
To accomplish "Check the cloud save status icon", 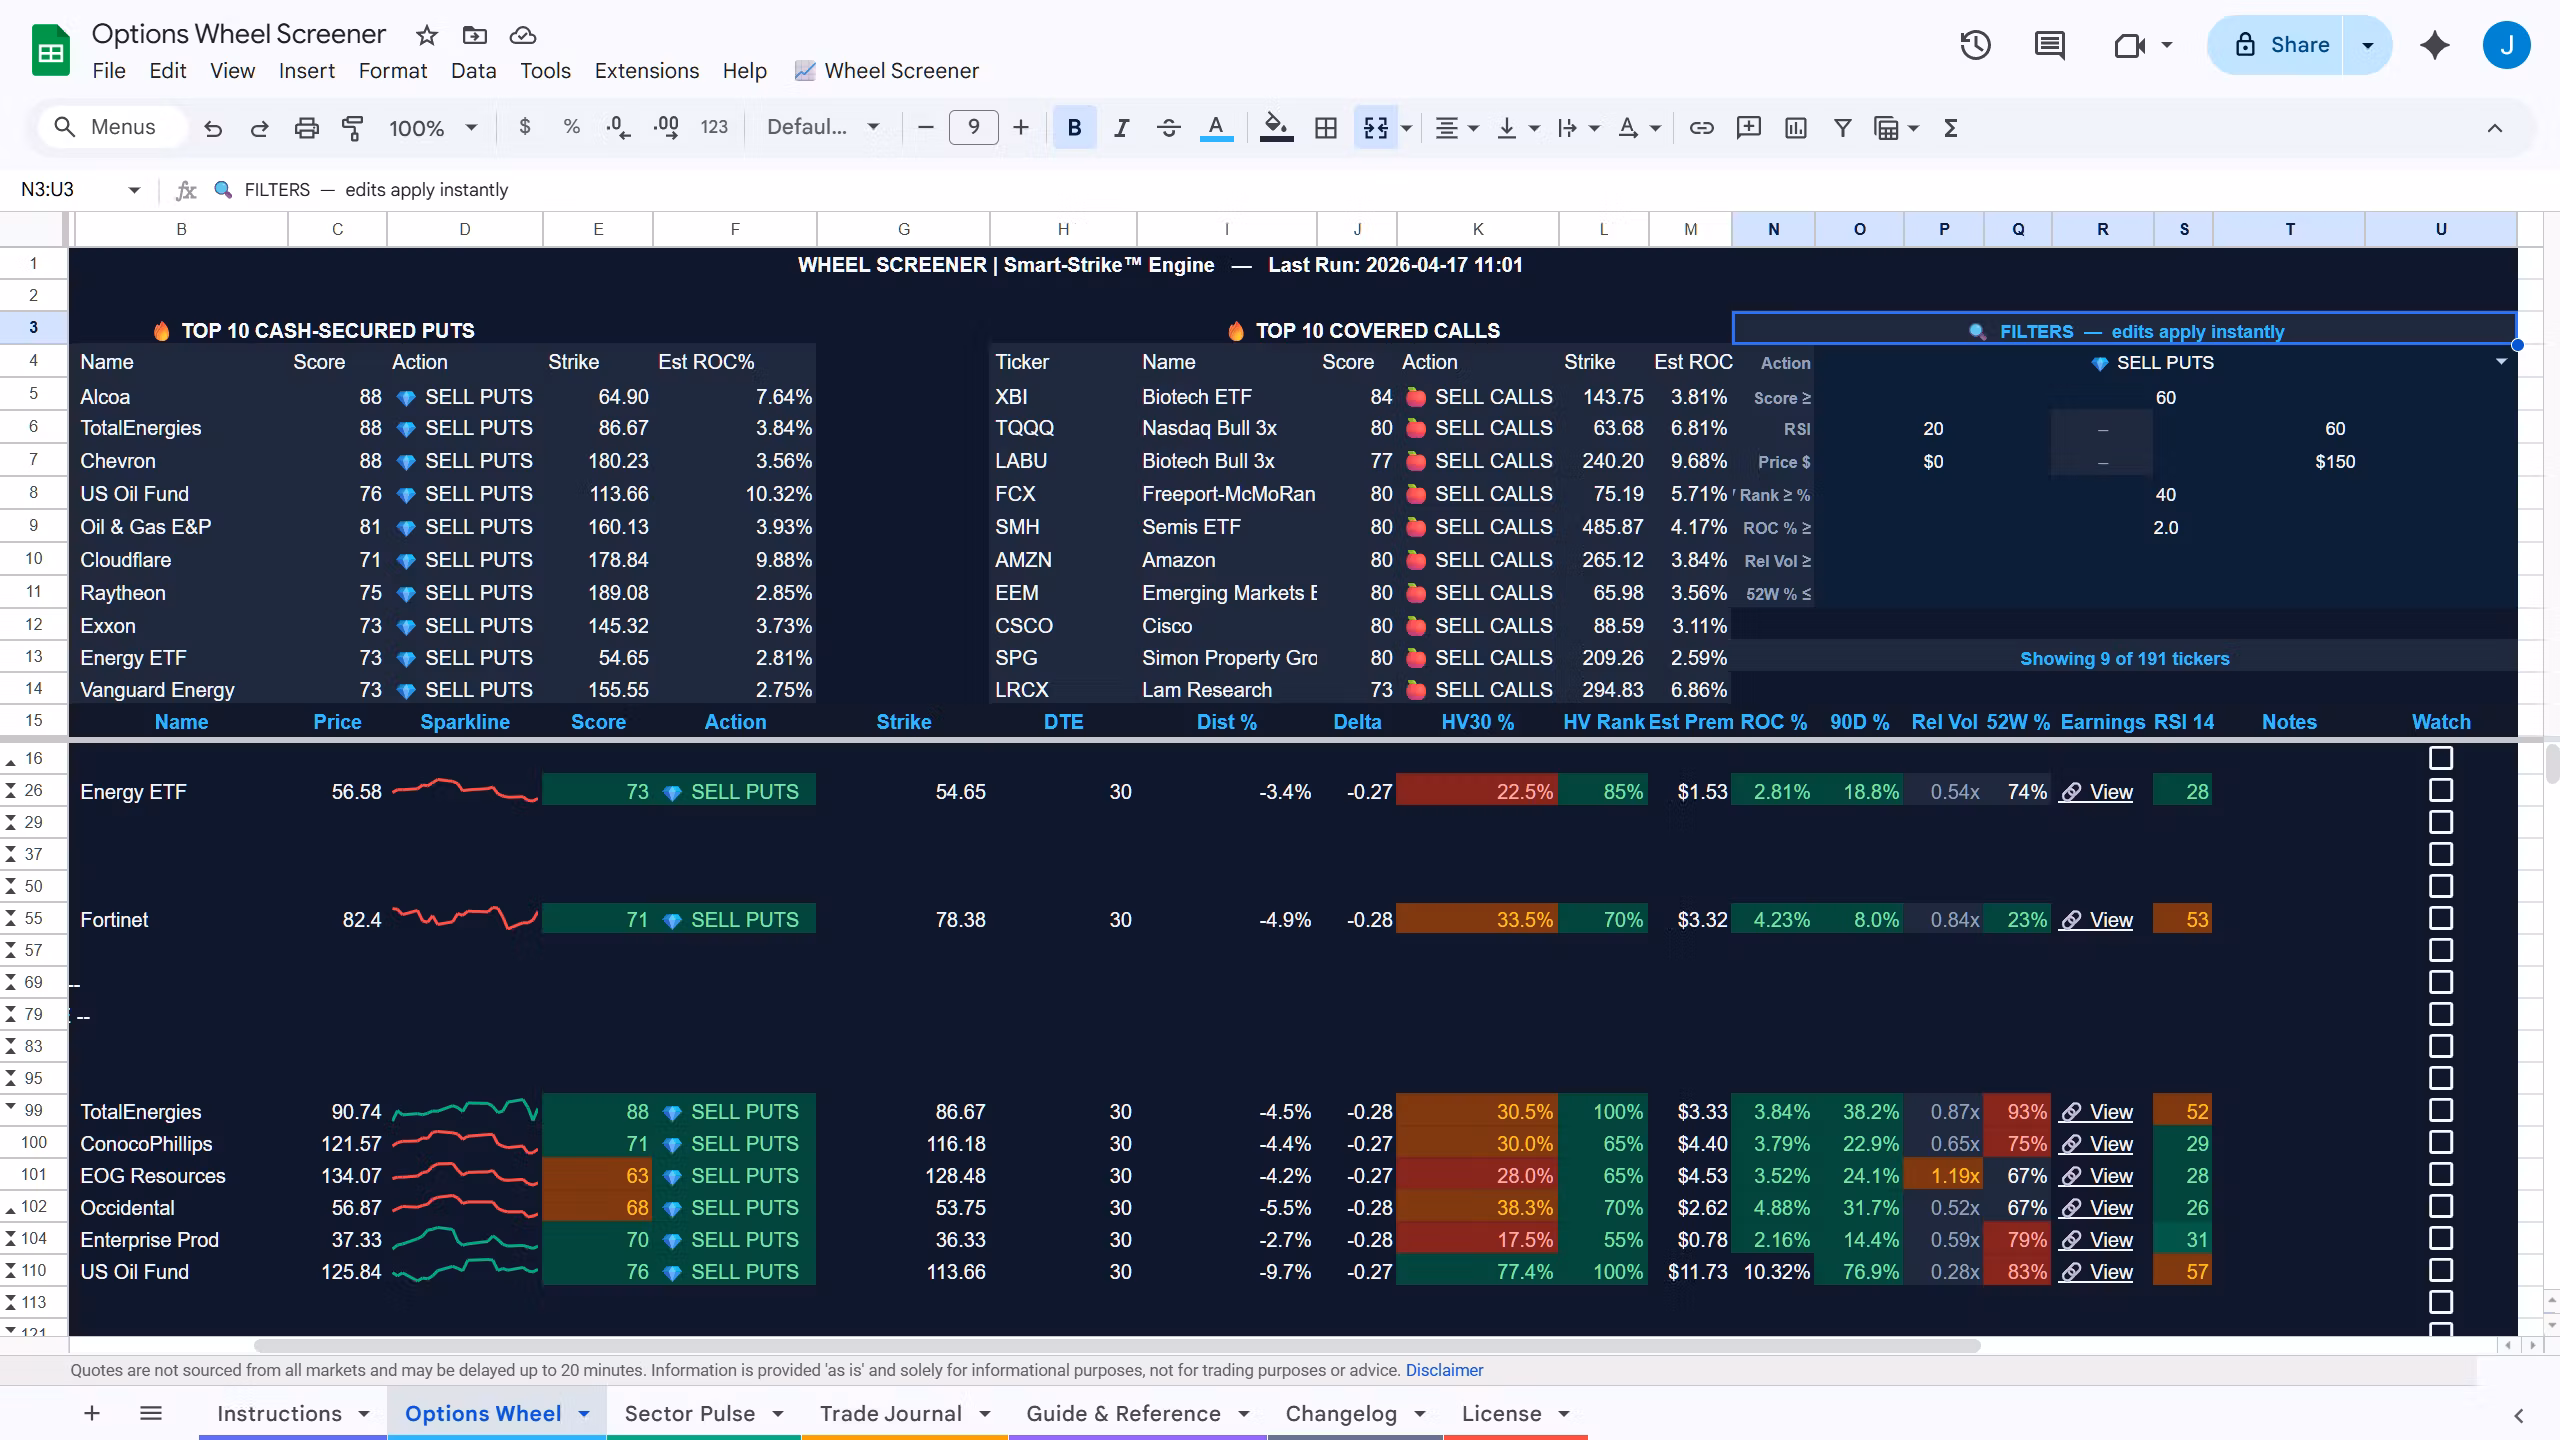I will pos(523,36).
